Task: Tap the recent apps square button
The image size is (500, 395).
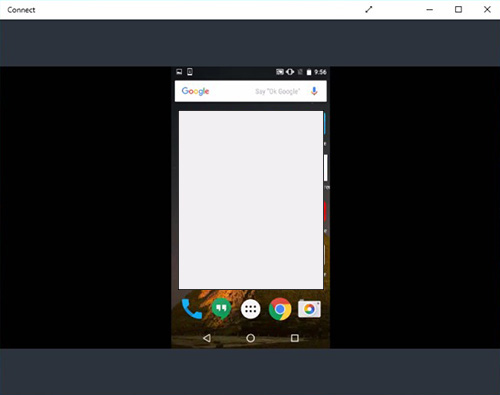Action: pyautogui.click(x=295, y=338)
